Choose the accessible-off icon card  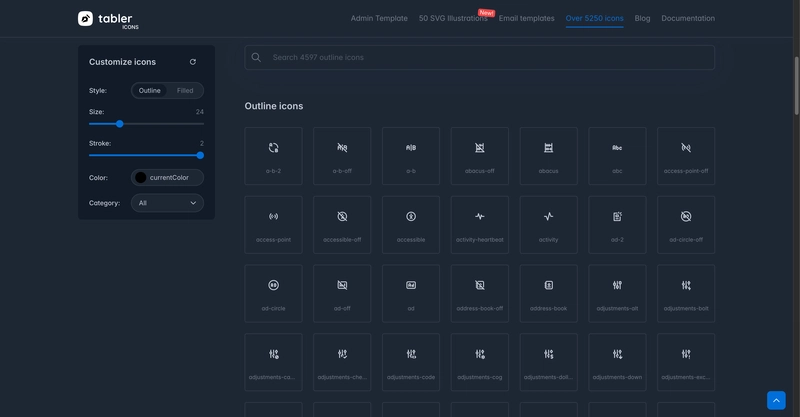tap(342, 225)
